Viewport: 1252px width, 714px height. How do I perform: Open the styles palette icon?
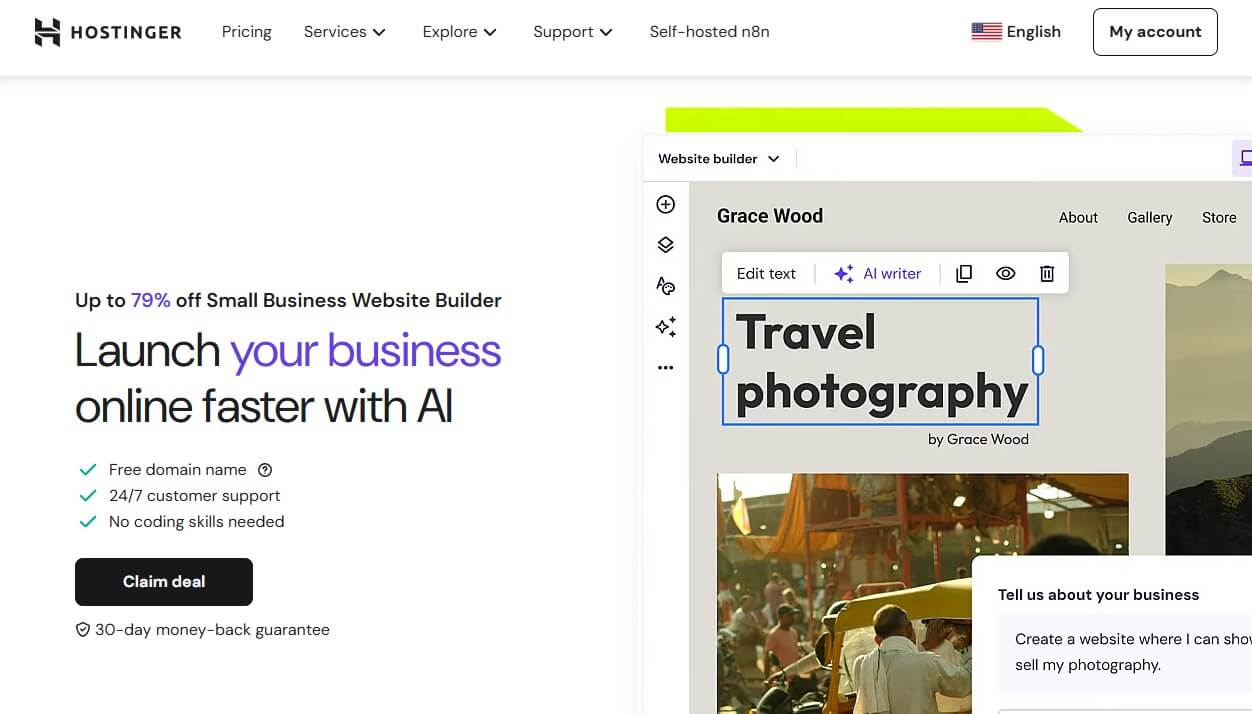click(x=666, y=286)
